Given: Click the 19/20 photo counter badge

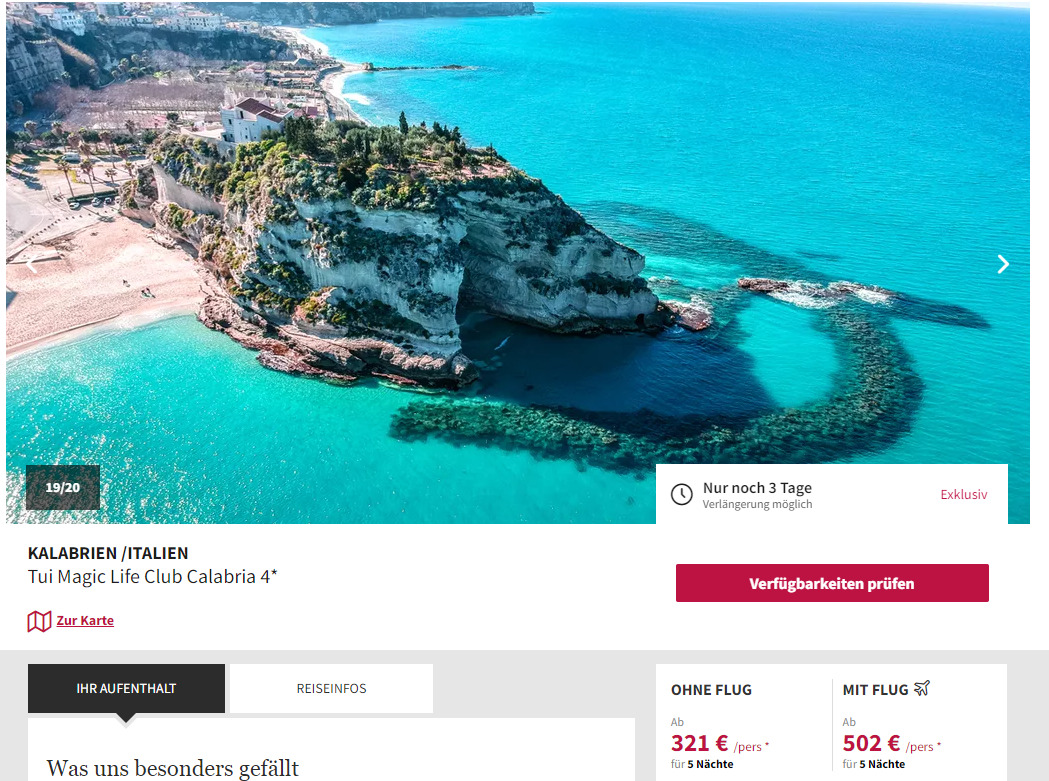Looking at the screenshot, I should [x=63, y=487].
